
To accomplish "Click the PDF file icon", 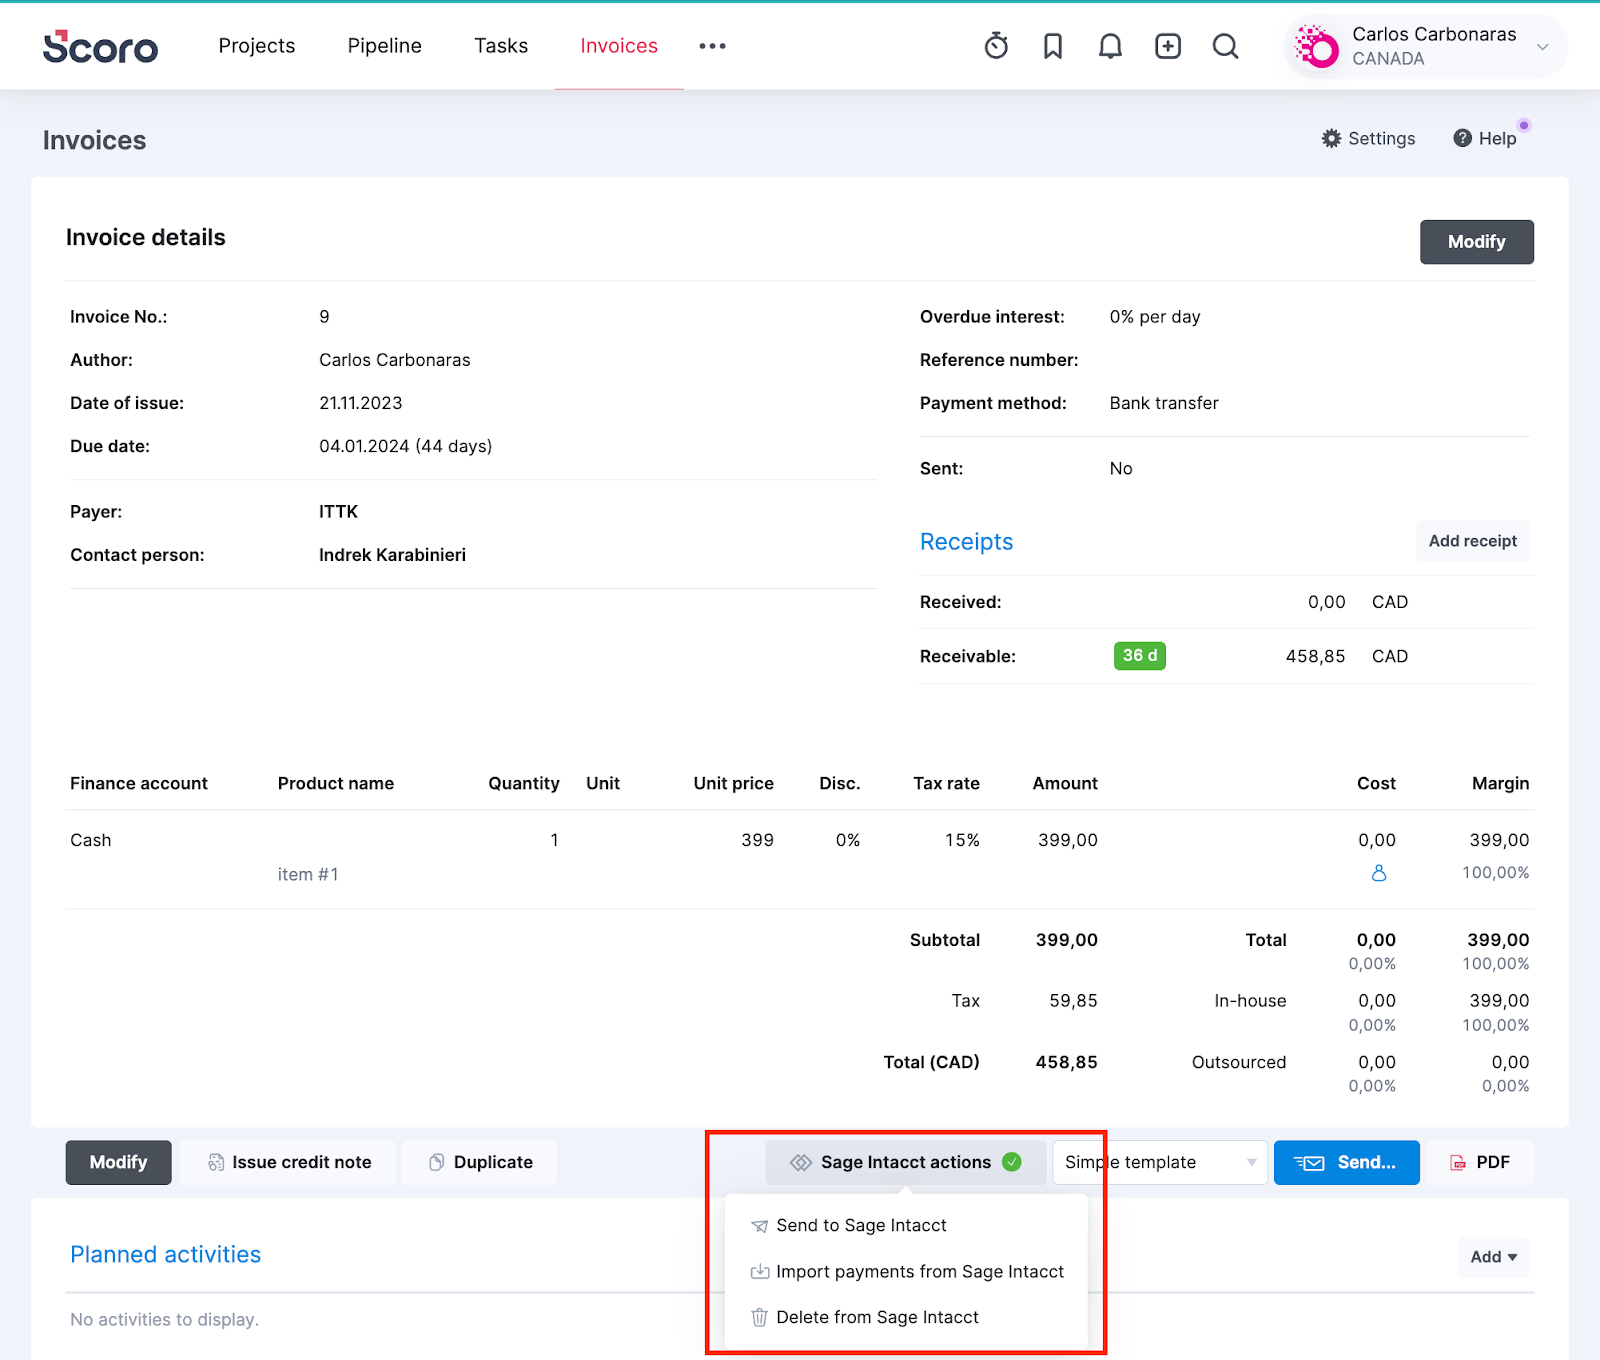I will click(x=1458, y=1163).
